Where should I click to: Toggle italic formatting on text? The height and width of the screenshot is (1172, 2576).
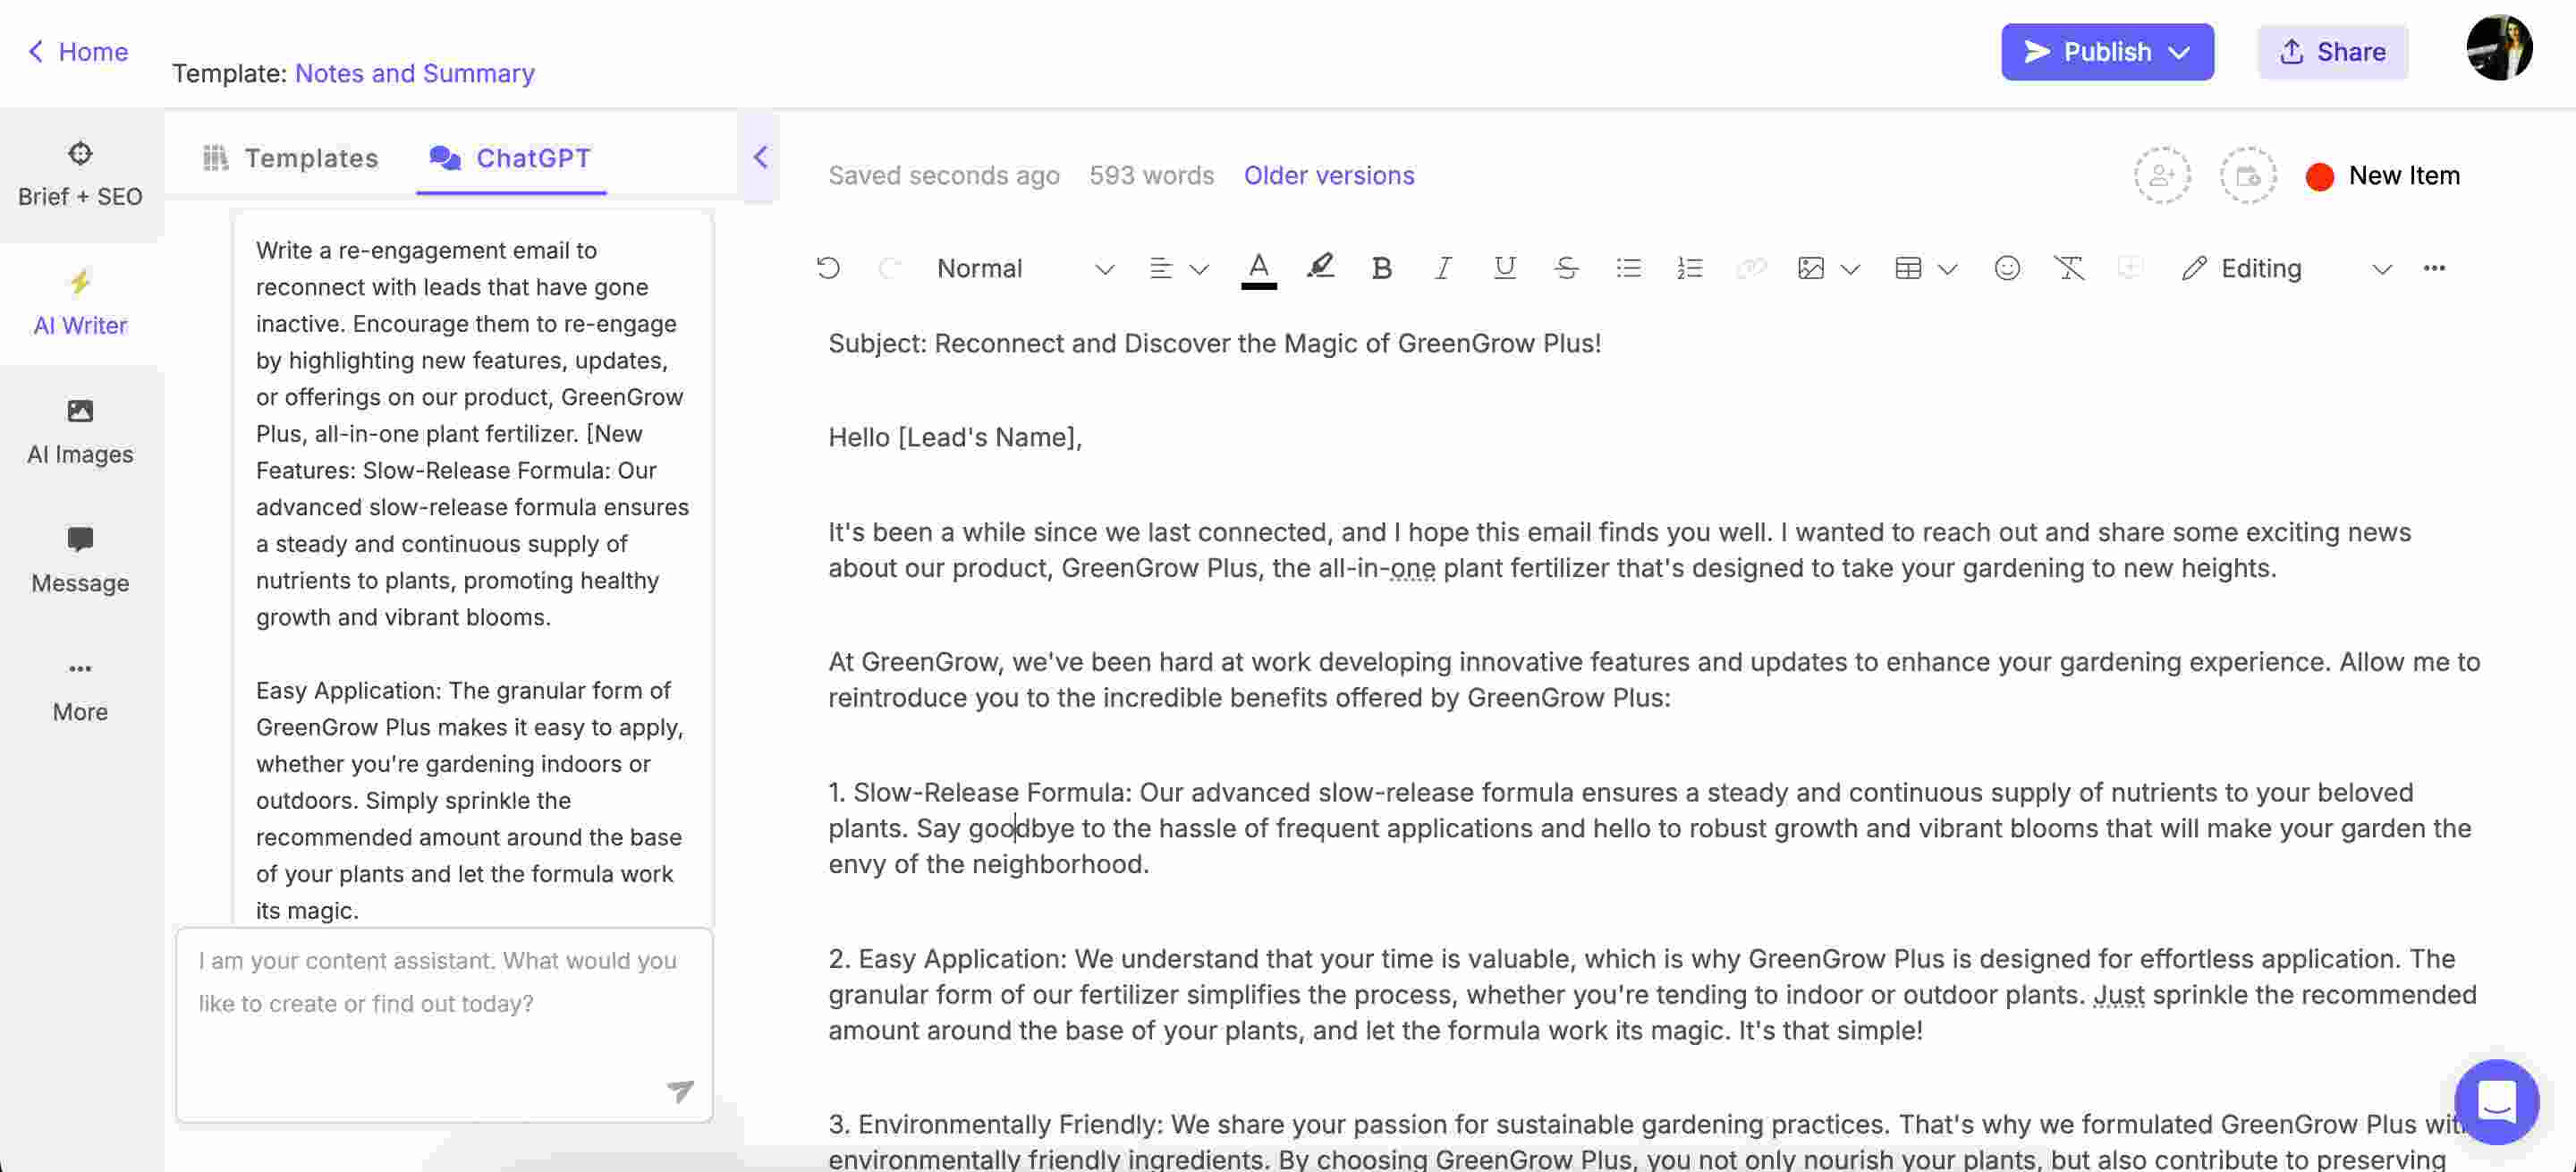tap(1441, 268)
